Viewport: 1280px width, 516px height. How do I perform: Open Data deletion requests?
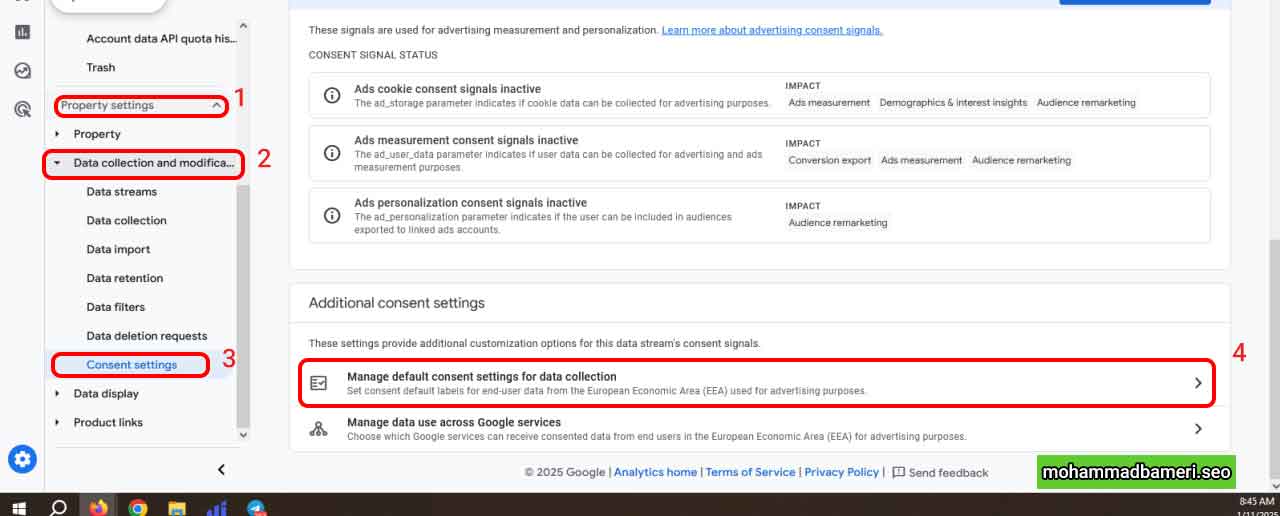[147, 336]
